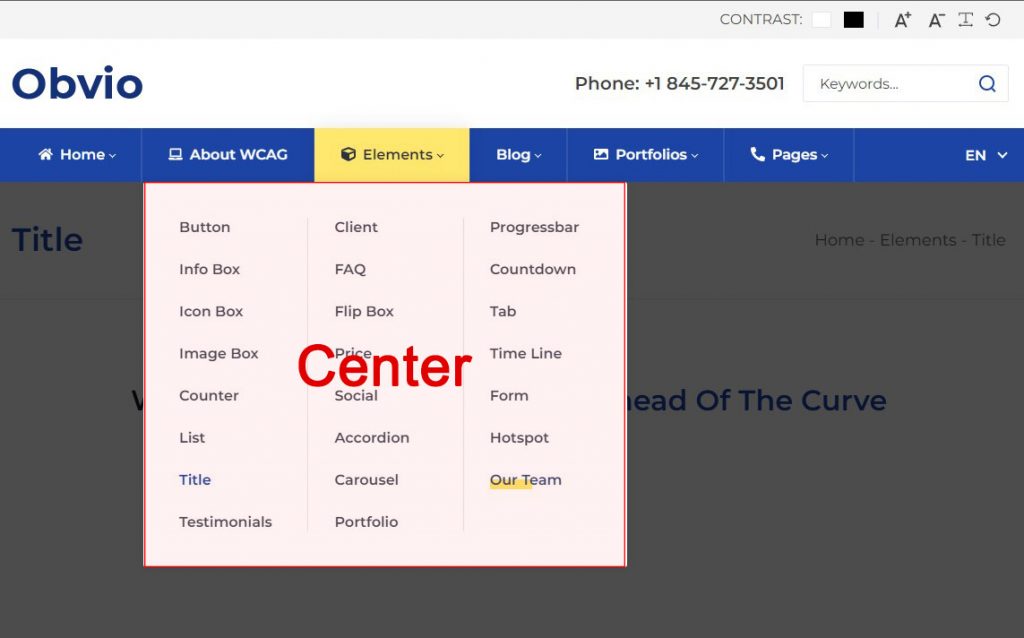Enable white contrast mode swatch

coord(822,19)
